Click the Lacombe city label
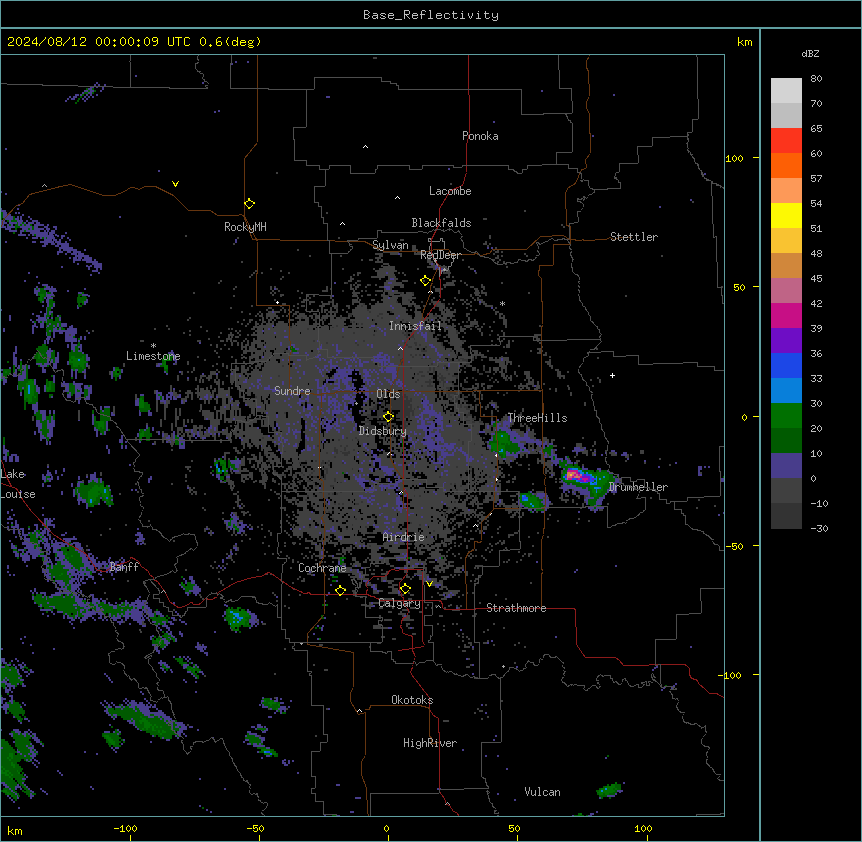Screen dimensions: 862x842 450,191
